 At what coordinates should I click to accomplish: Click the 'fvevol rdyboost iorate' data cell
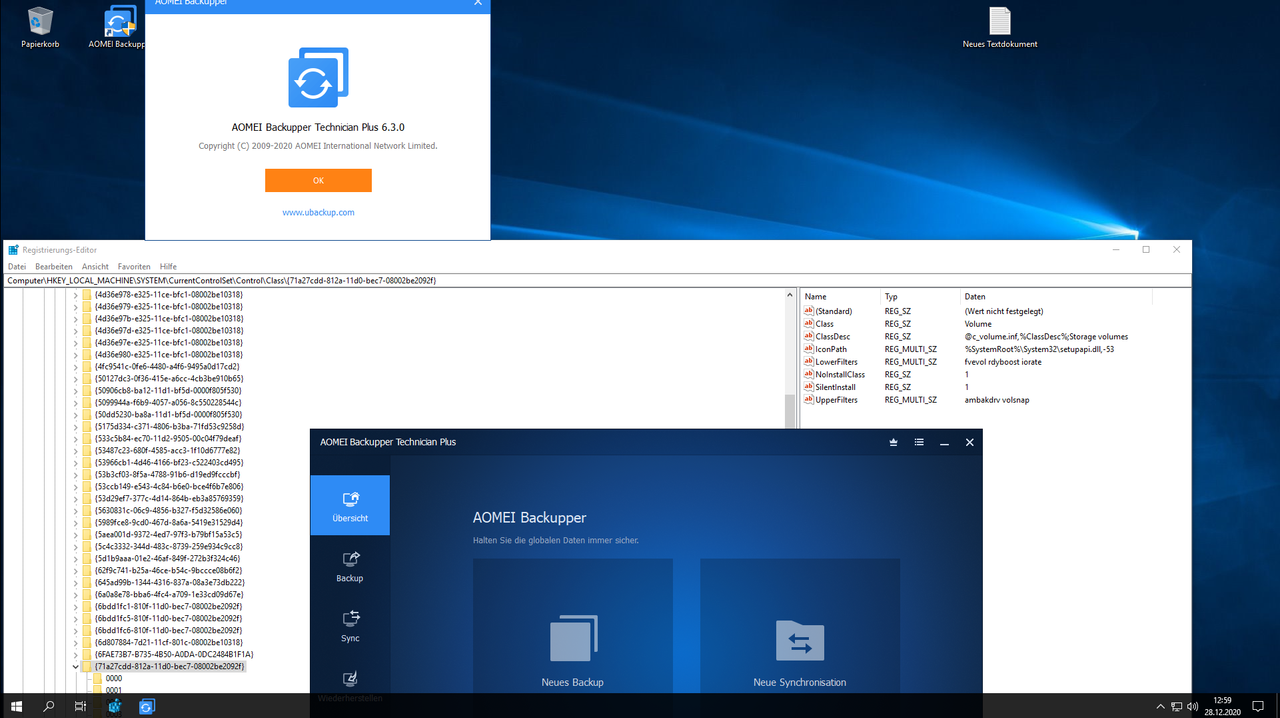click(x=1003, y=362)
